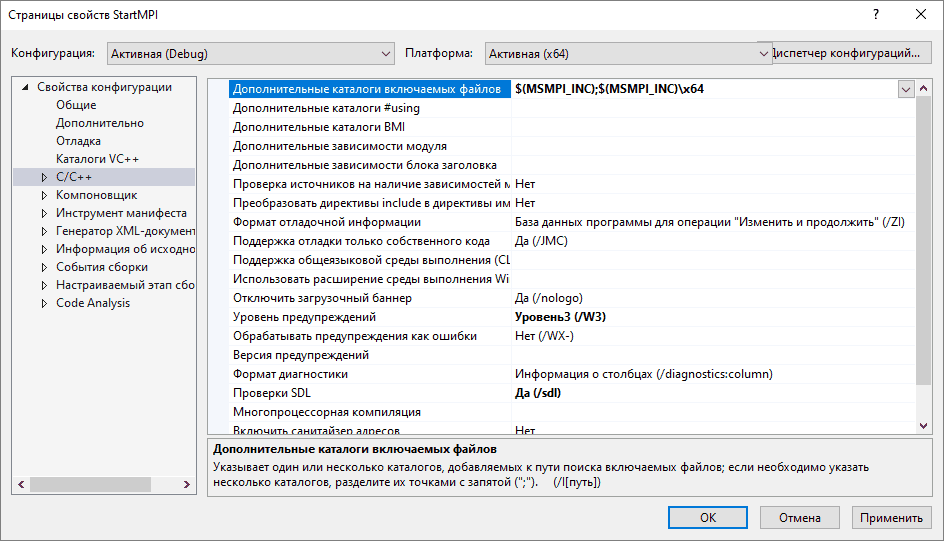Expand События сборки tree node

pyautogui.click(x=44, y=267)
